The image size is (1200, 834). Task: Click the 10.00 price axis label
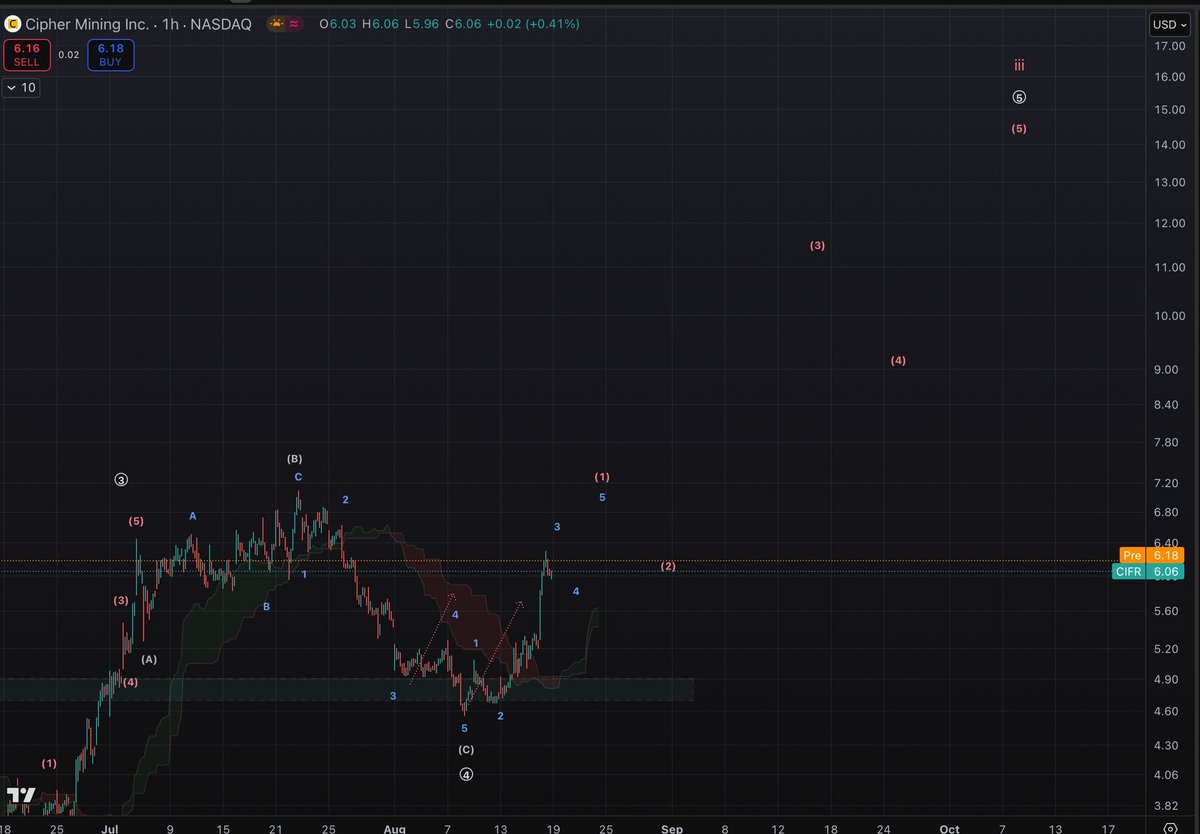pyautogui.click(x=1169, y=316)
